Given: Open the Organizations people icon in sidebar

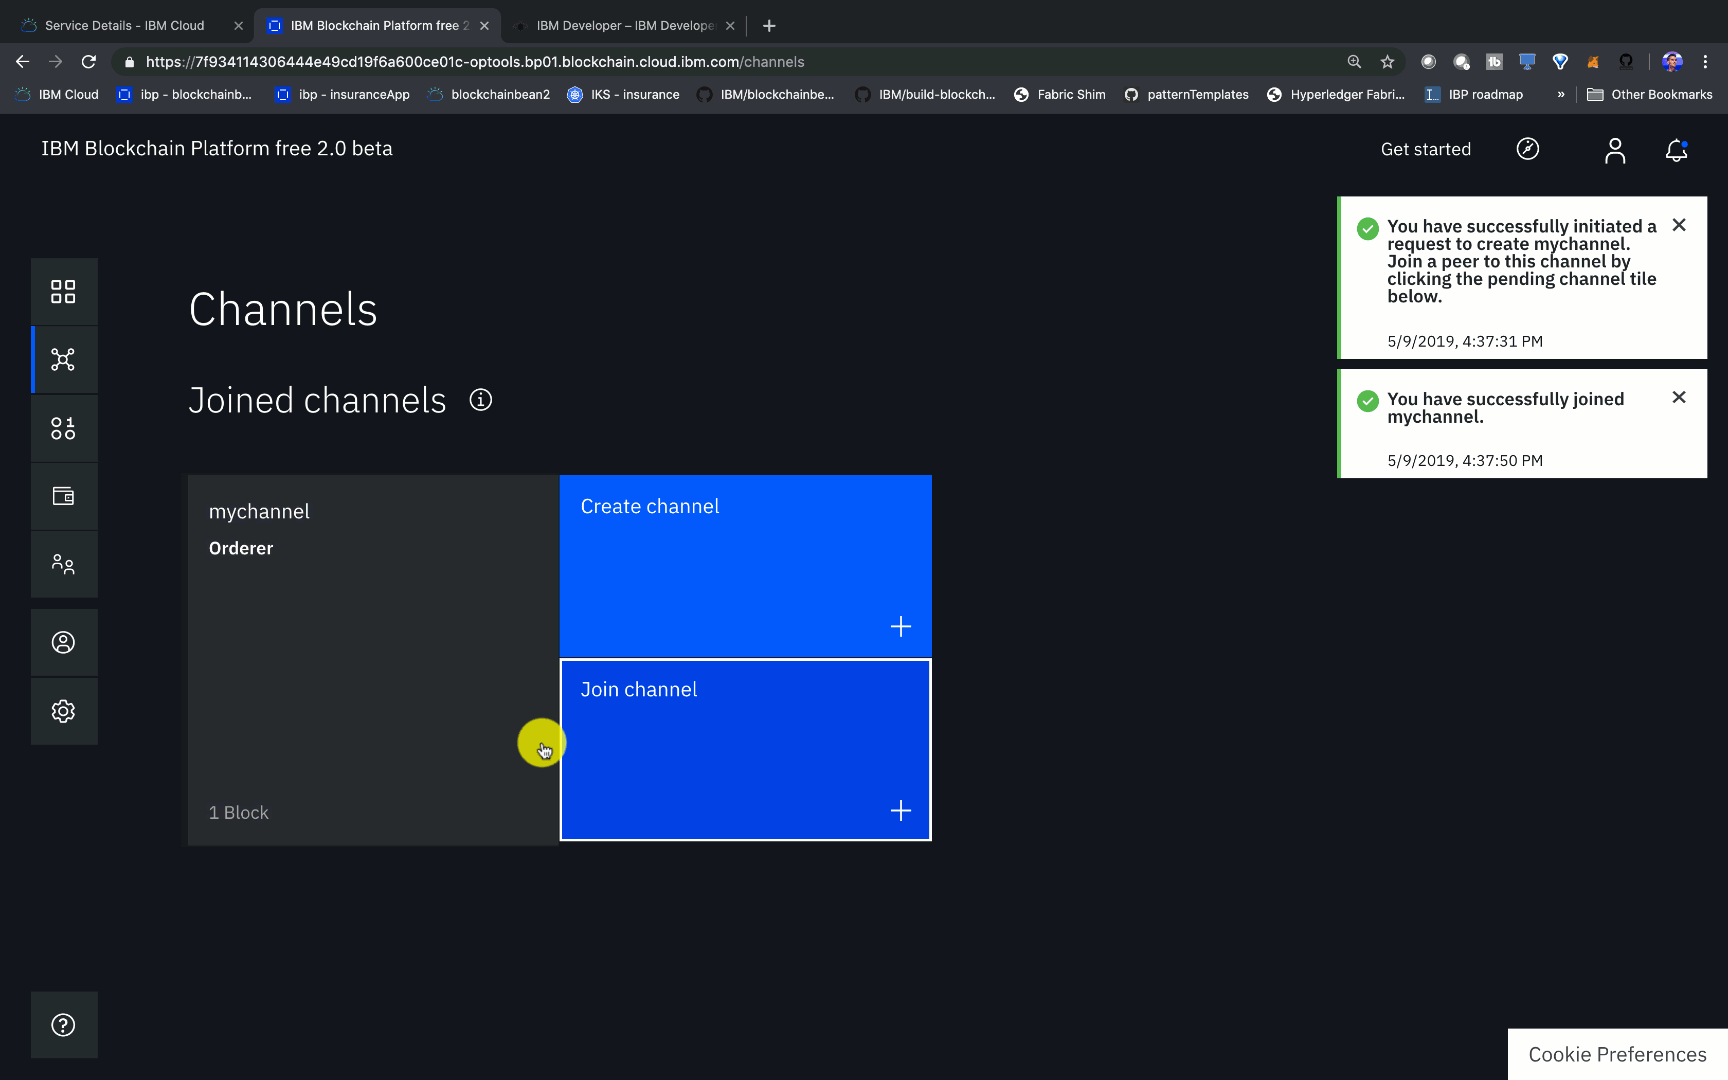Looking at the screenshot, I should (x=63, y=564).
